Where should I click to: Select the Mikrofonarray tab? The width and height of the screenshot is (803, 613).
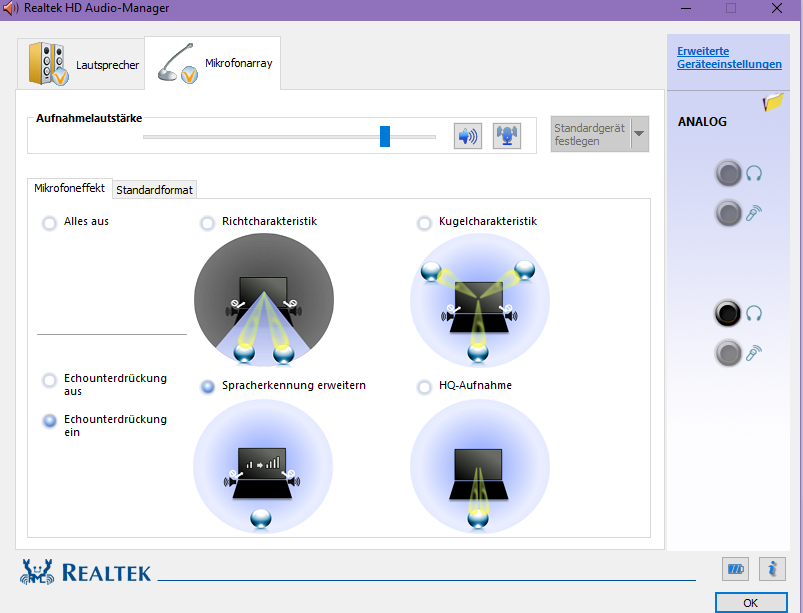(213, 63)
